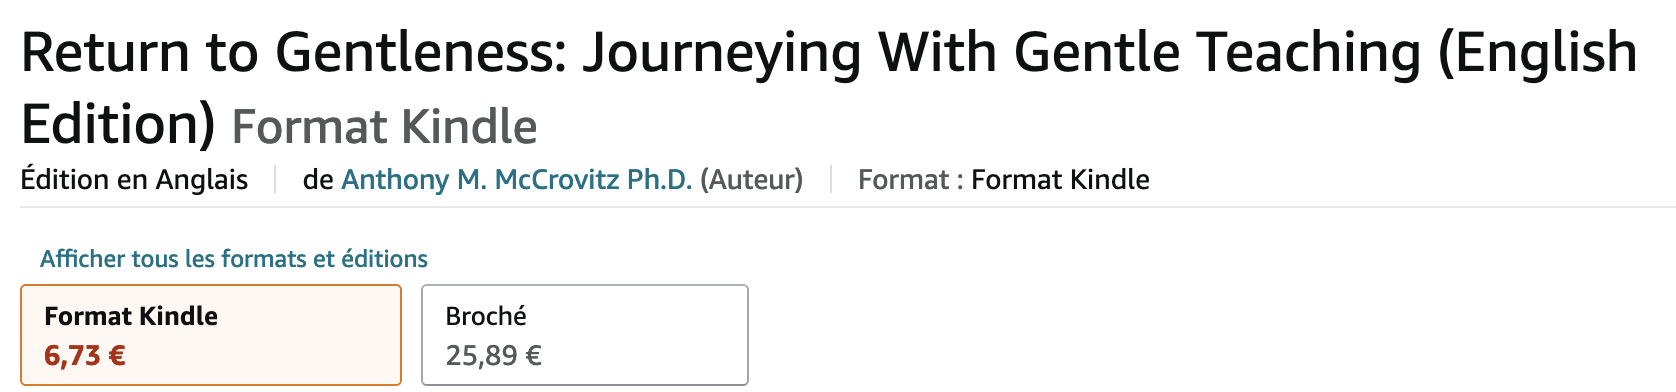
Task: Open author Anthony M. McCrovitz Ph.D. link
Action: [x=517, y=180]
